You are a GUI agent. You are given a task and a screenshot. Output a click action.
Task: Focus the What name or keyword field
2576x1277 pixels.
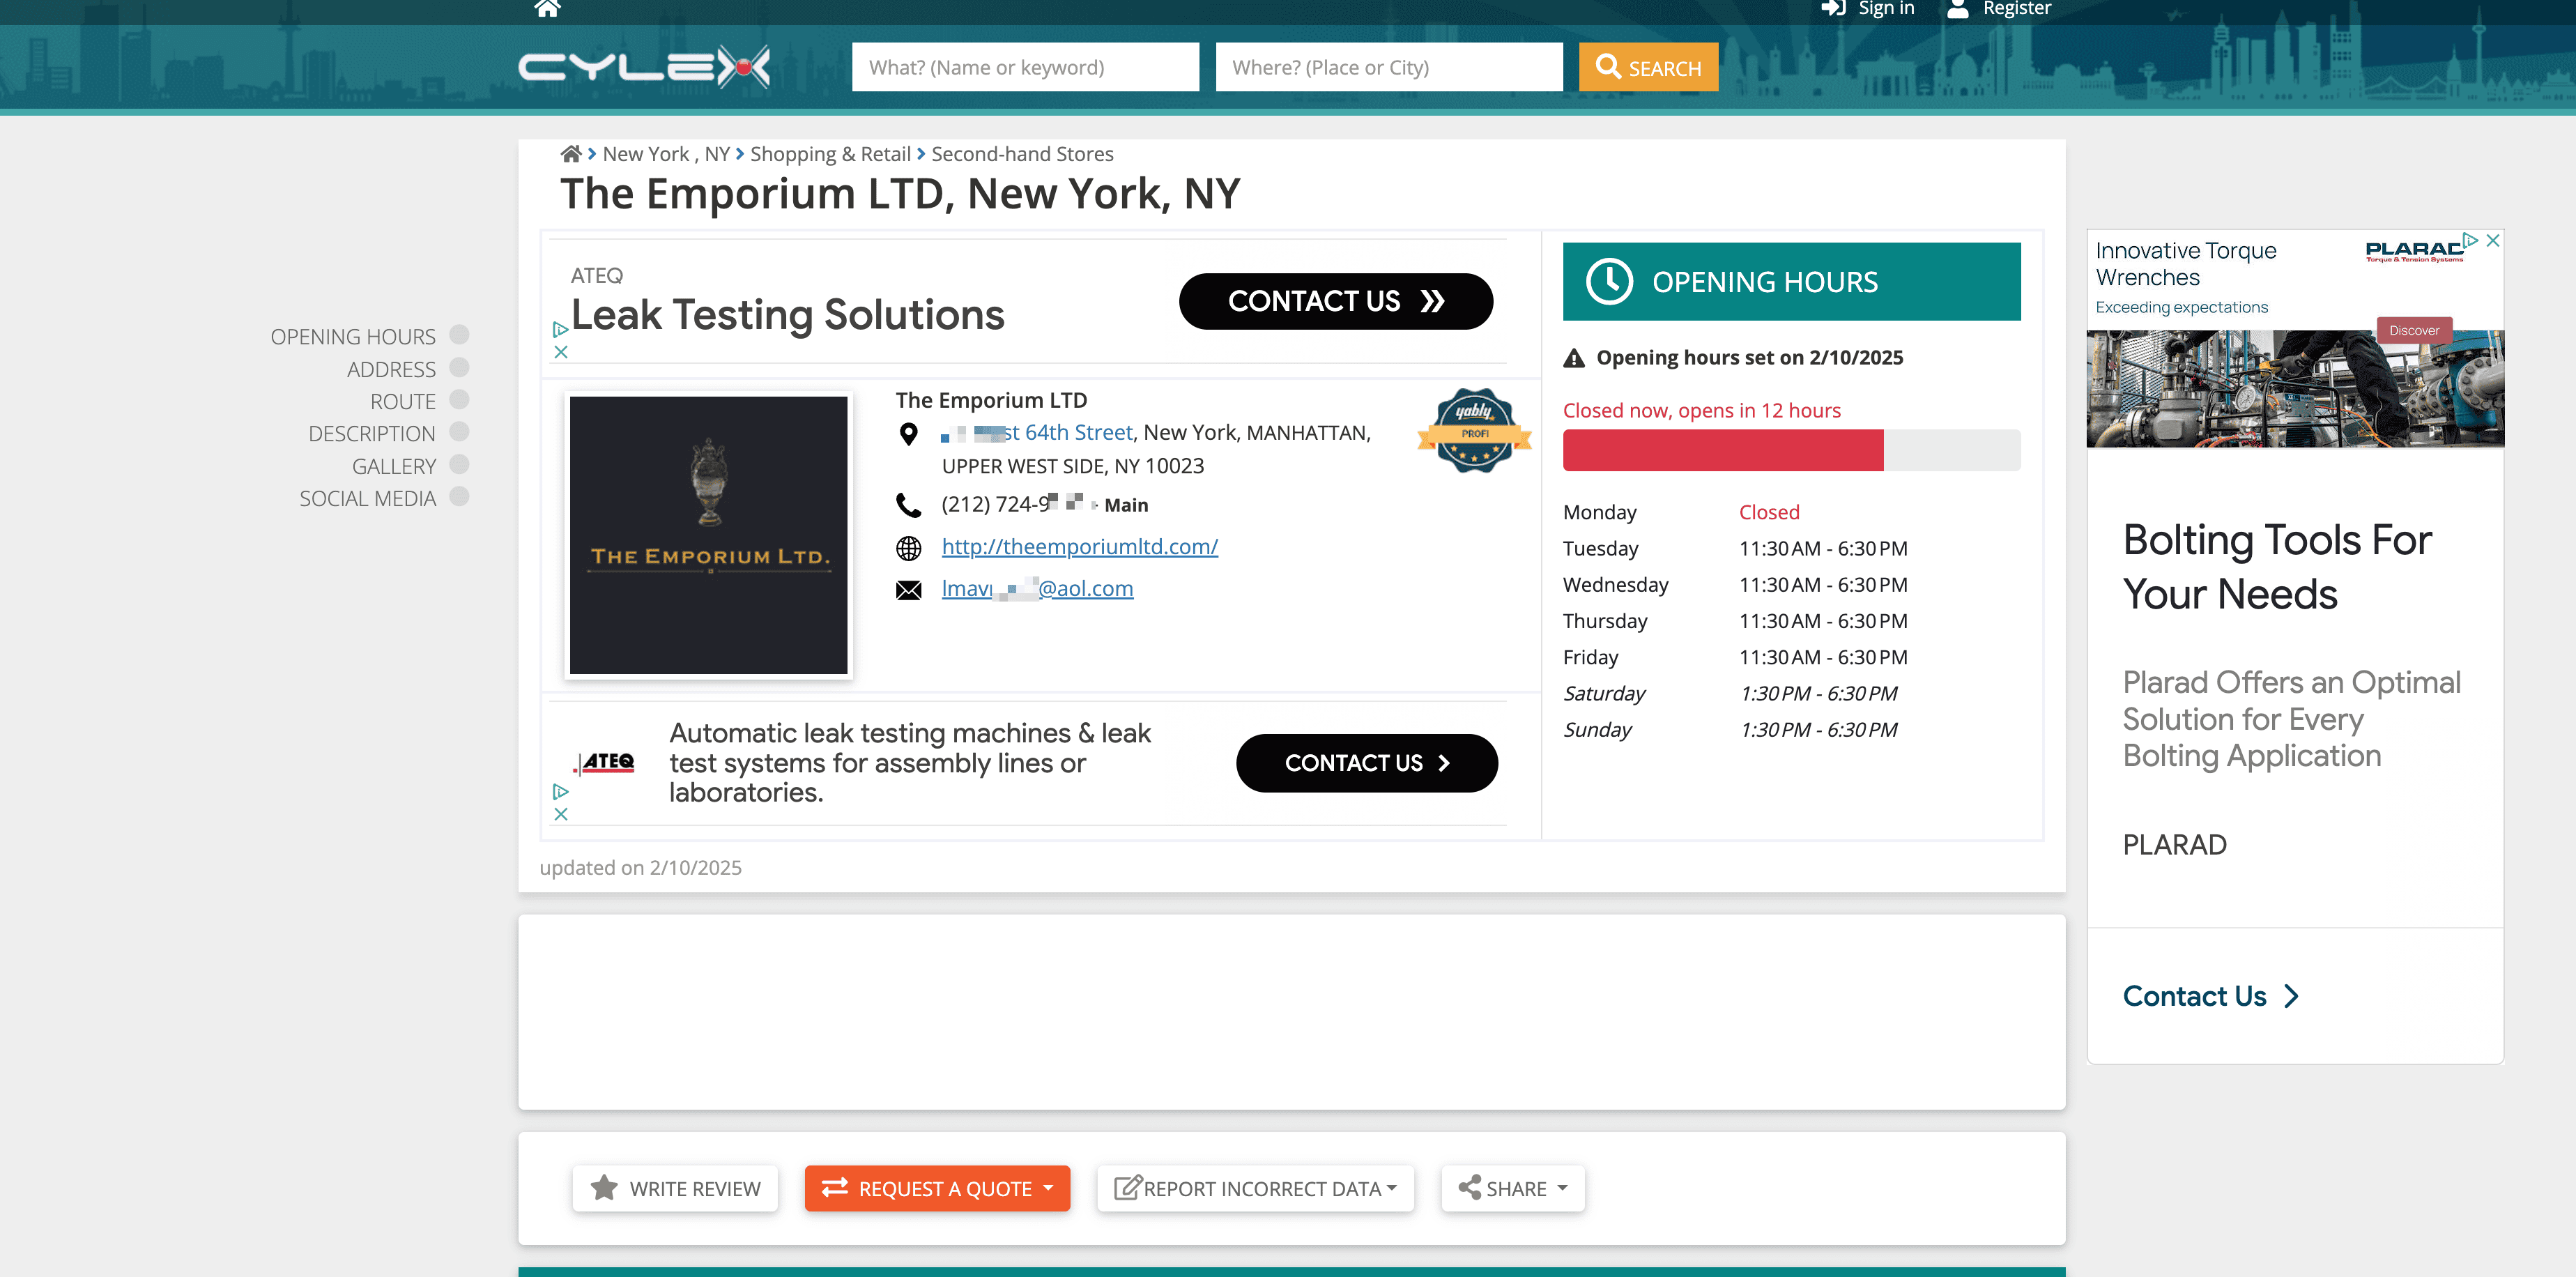[1025, 68]
